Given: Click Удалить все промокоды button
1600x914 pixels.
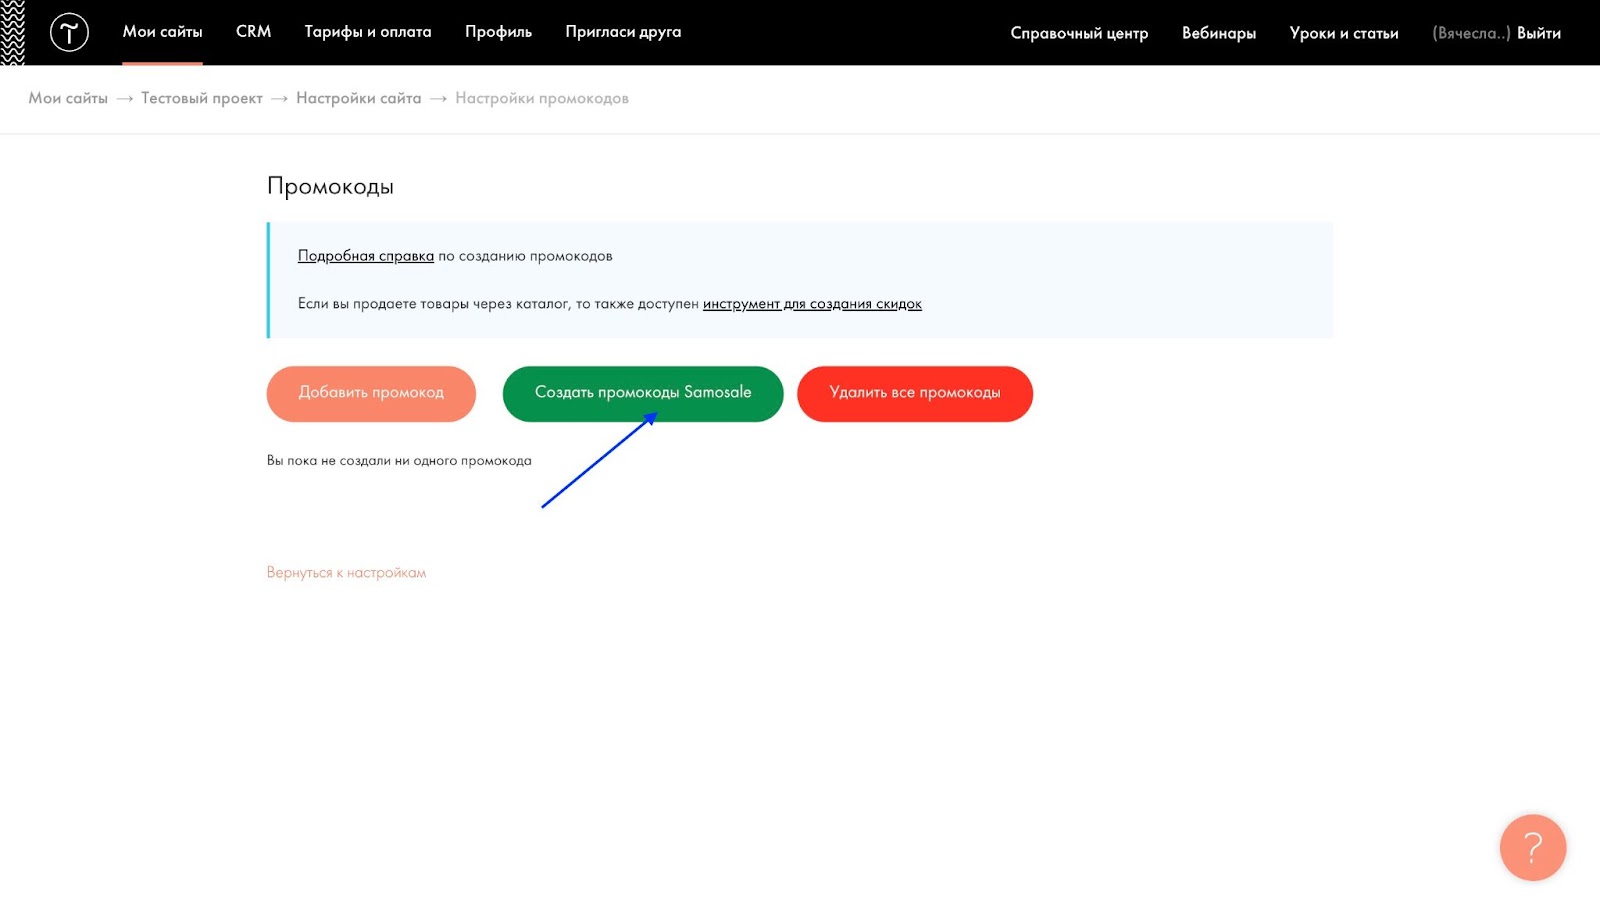Looking at the screenshot, I should 915,393.
